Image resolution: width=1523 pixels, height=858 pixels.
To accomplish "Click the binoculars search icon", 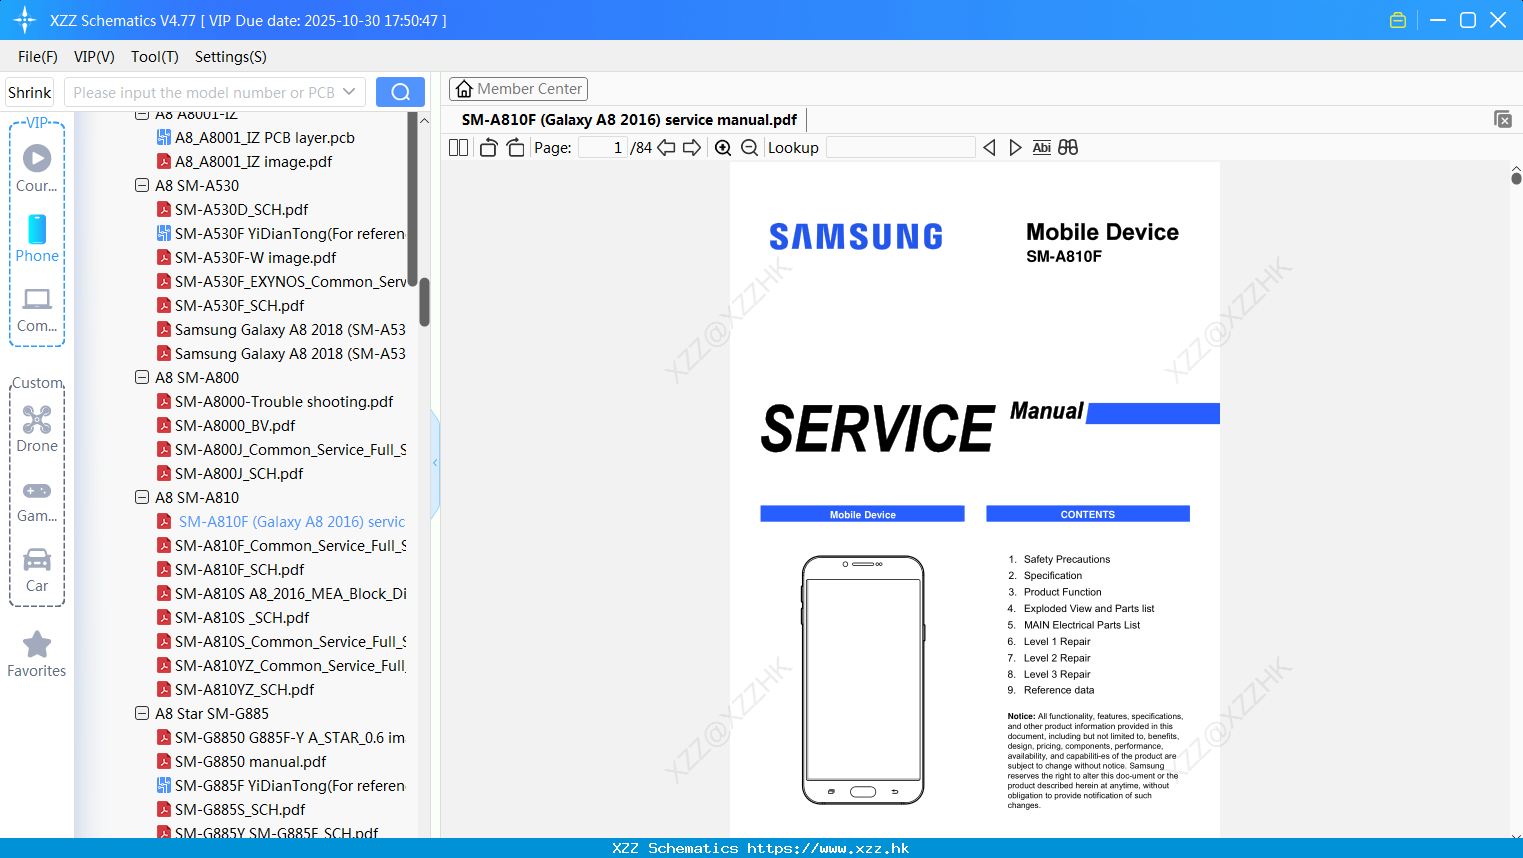I will coord(1068,148).
